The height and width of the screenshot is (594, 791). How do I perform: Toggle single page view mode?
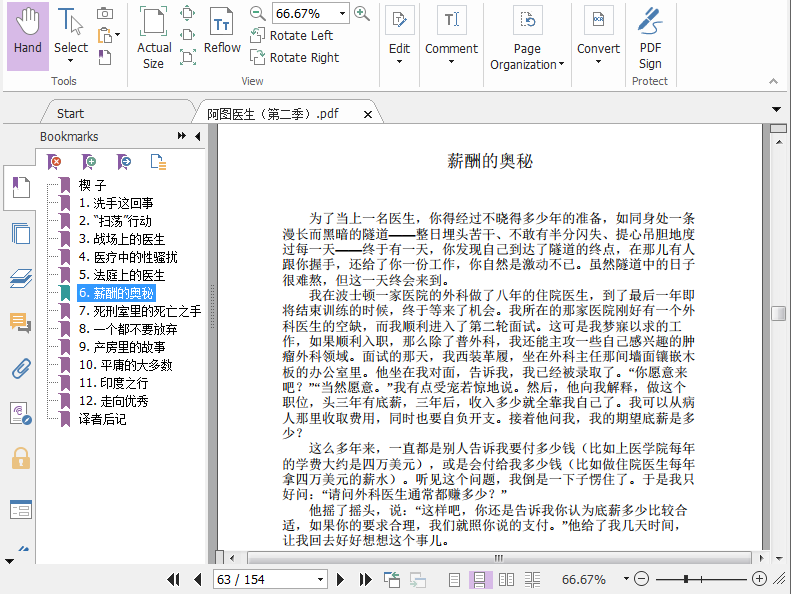pos(455,579)
